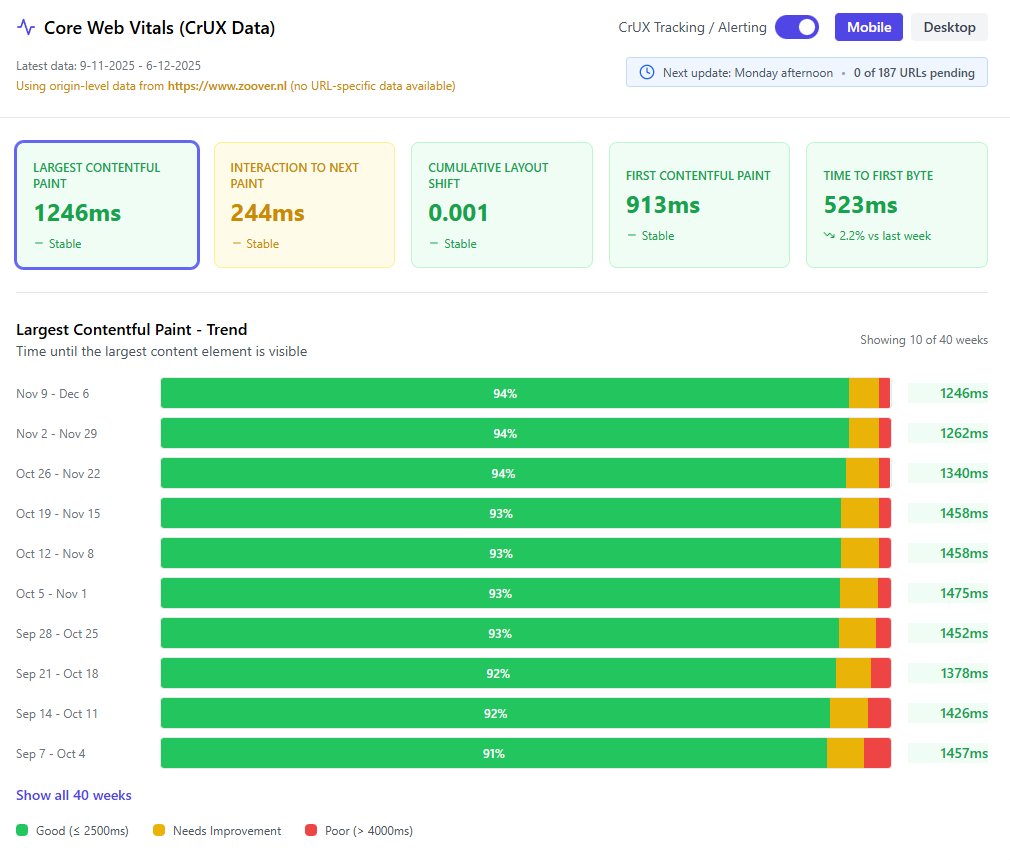Click the activity pulse icon beside Core Web Vitals title
The height and width of the screenshot is (860, 1010).
[x=26, y=27]
